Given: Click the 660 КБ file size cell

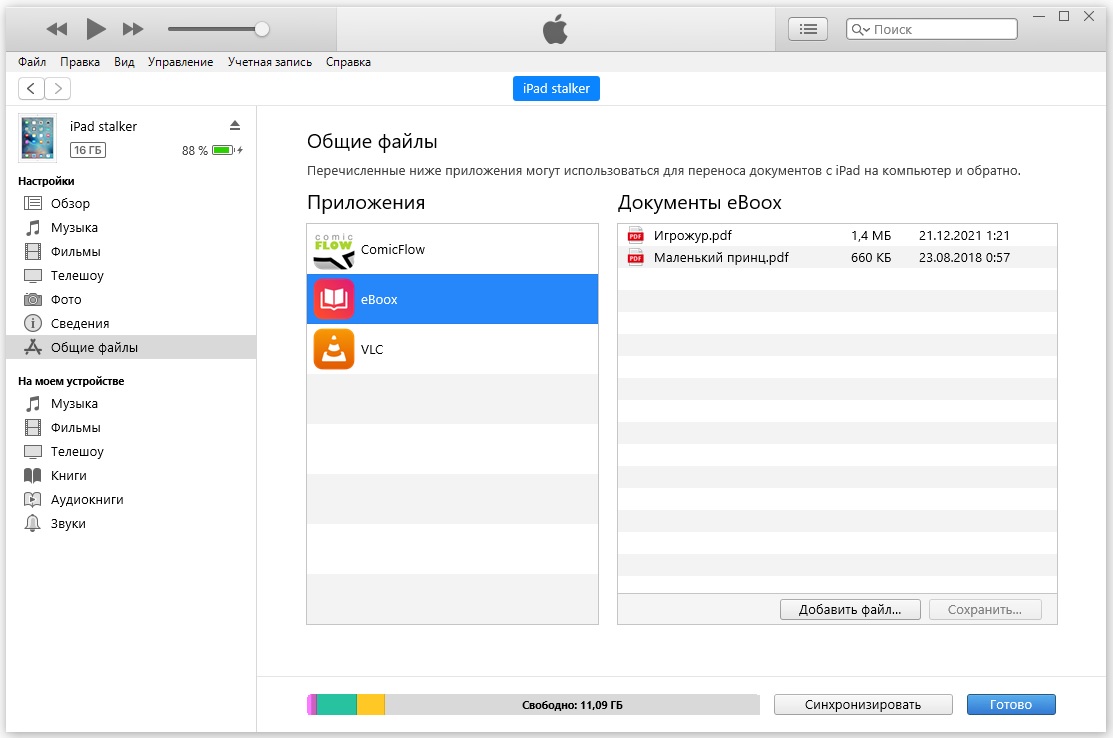Looking at the screenshot, I should click(871, 258).
